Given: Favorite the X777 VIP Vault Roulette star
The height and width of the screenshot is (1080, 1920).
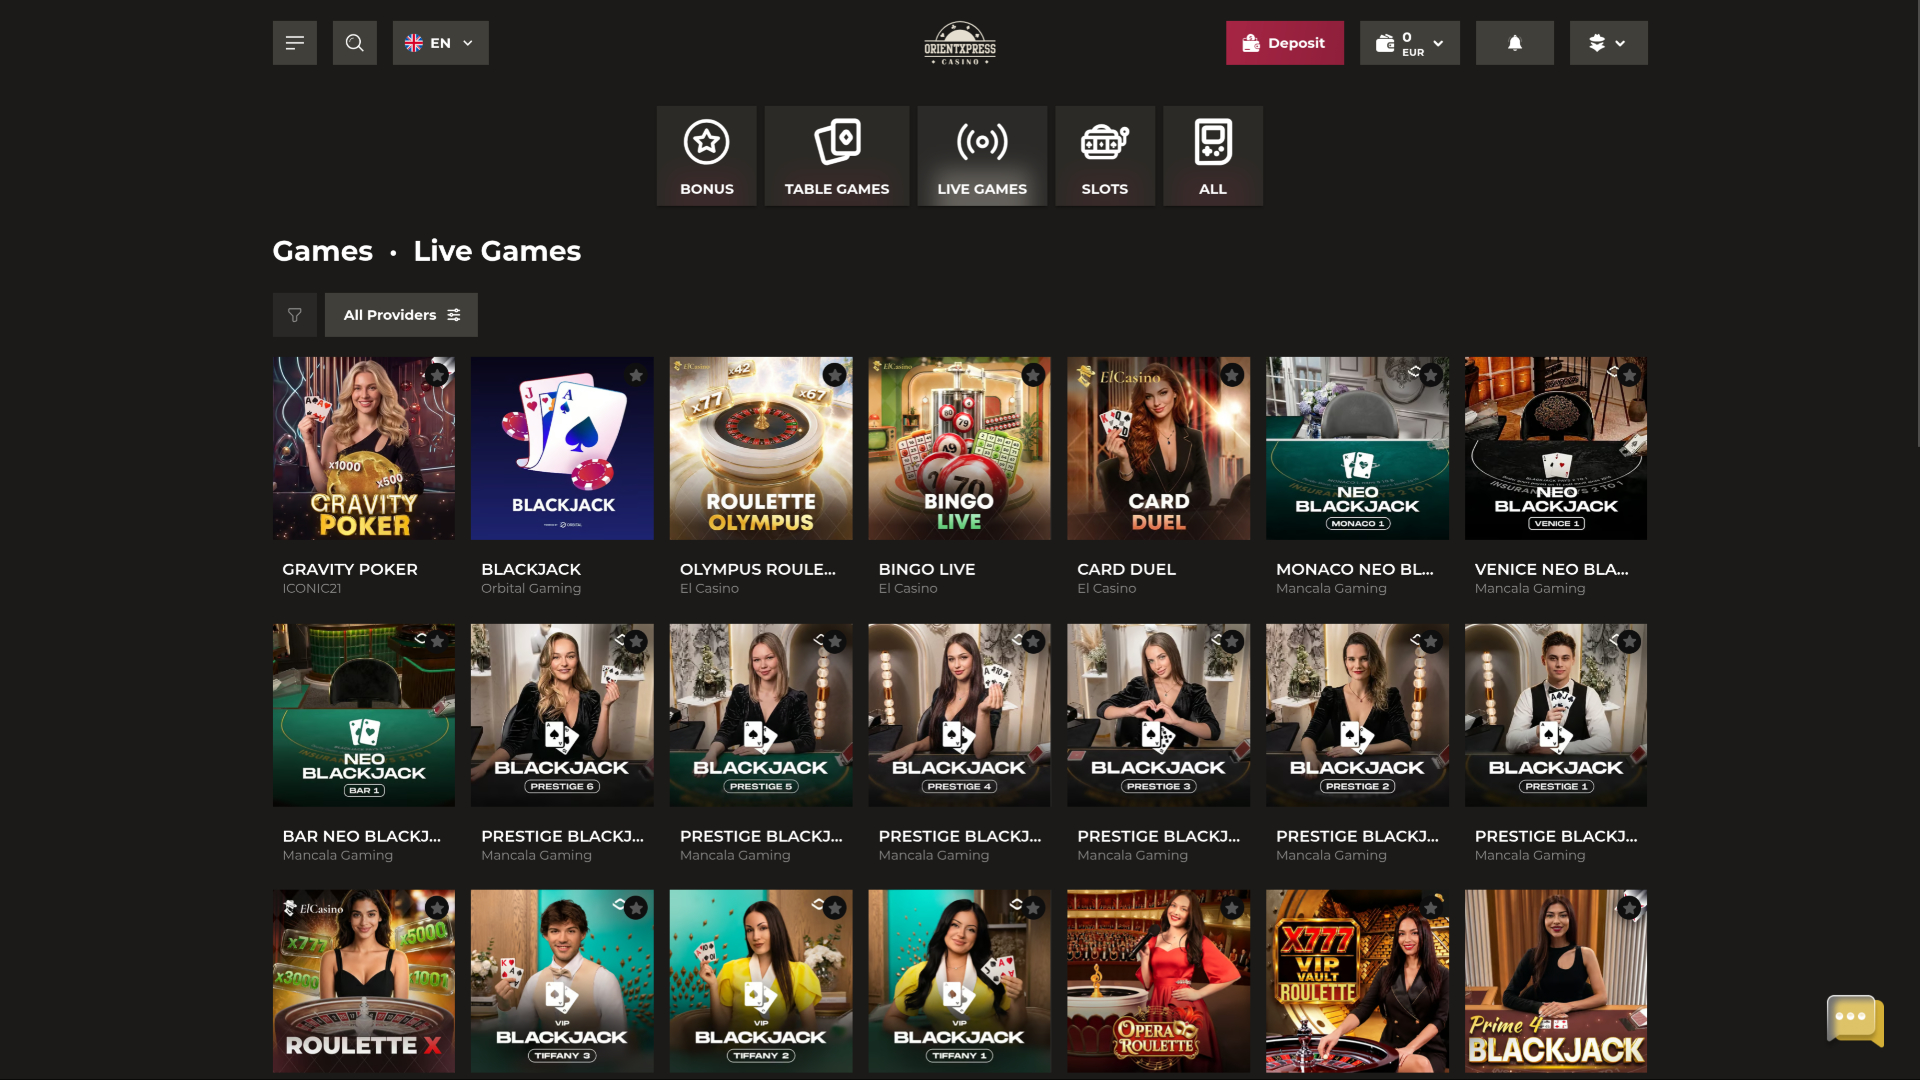Looking at the screenshot, I should pyautogui.click(x=1431, y=908).
